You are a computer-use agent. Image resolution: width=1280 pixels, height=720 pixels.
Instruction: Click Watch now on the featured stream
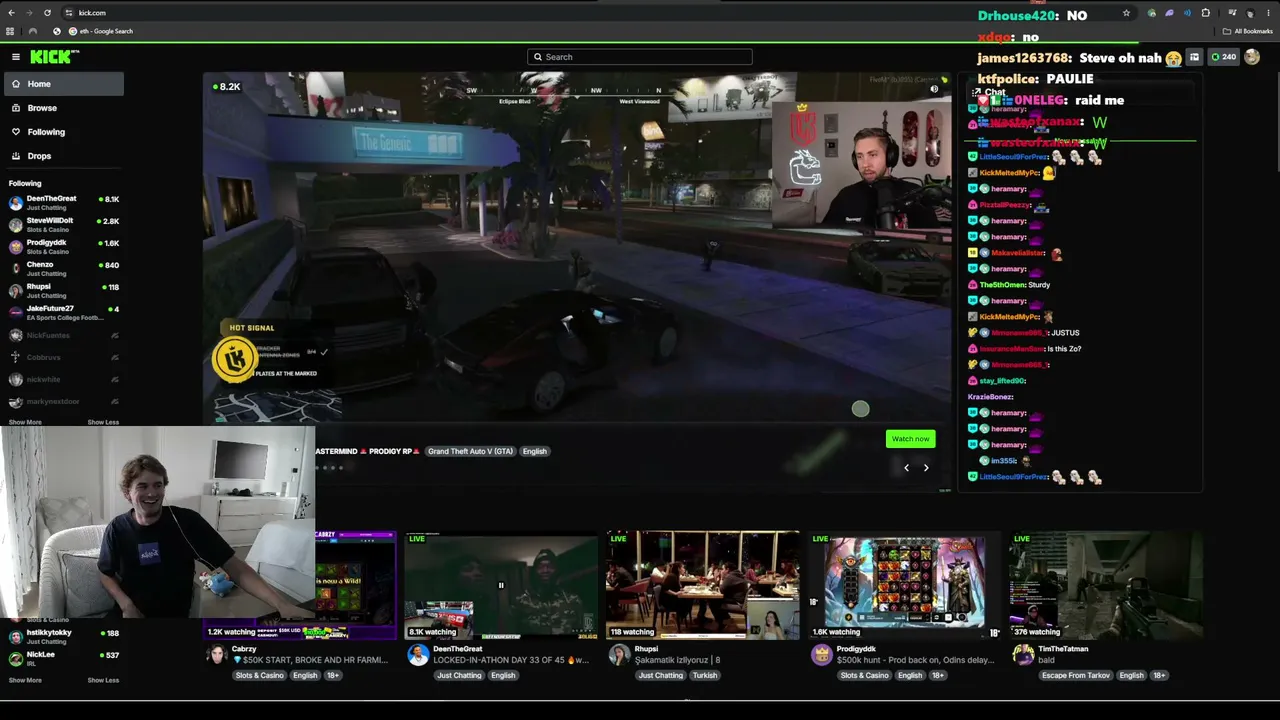click(910, 439)
